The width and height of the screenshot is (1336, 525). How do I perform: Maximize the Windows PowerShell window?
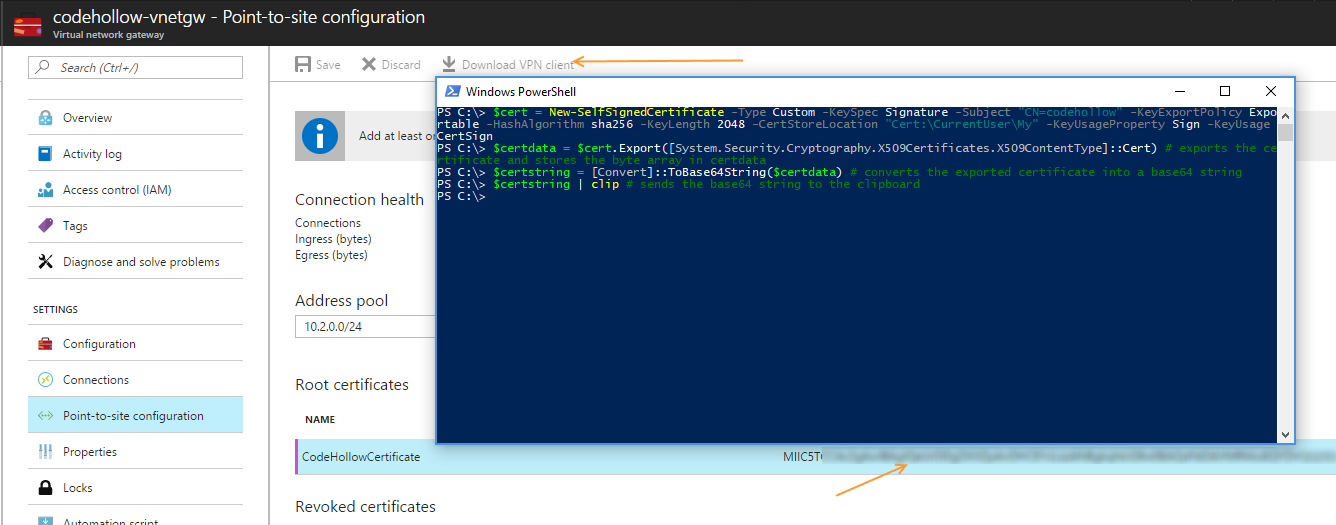(x=1225, y=91)
